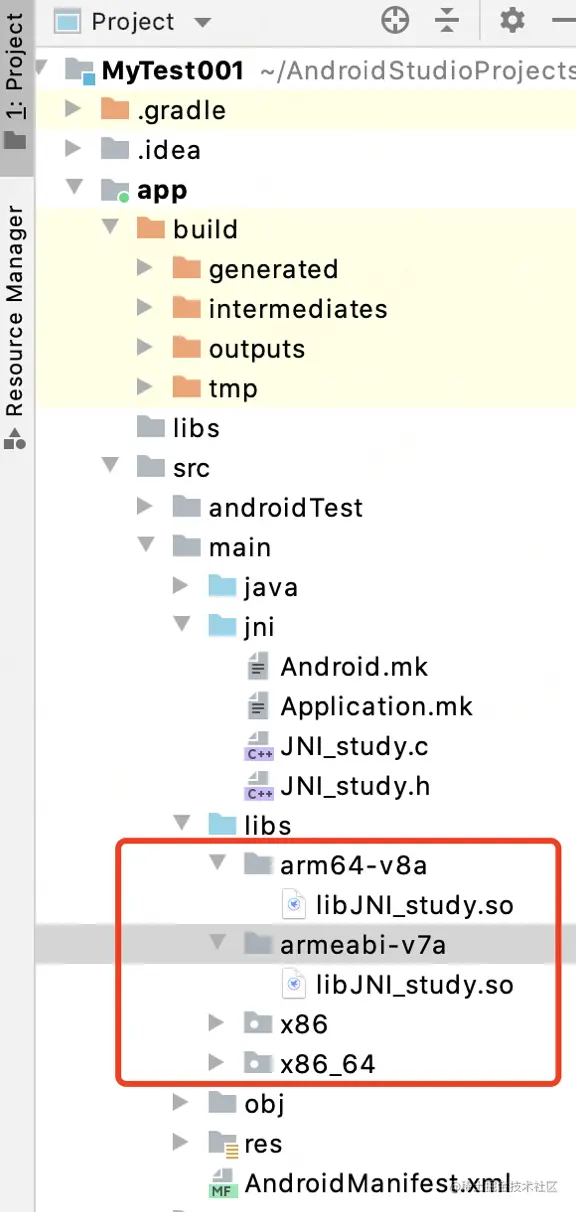Collapse the jni folder arrow
The width and height of the screenshot is (576, 1212).
(x=181, y=626)
